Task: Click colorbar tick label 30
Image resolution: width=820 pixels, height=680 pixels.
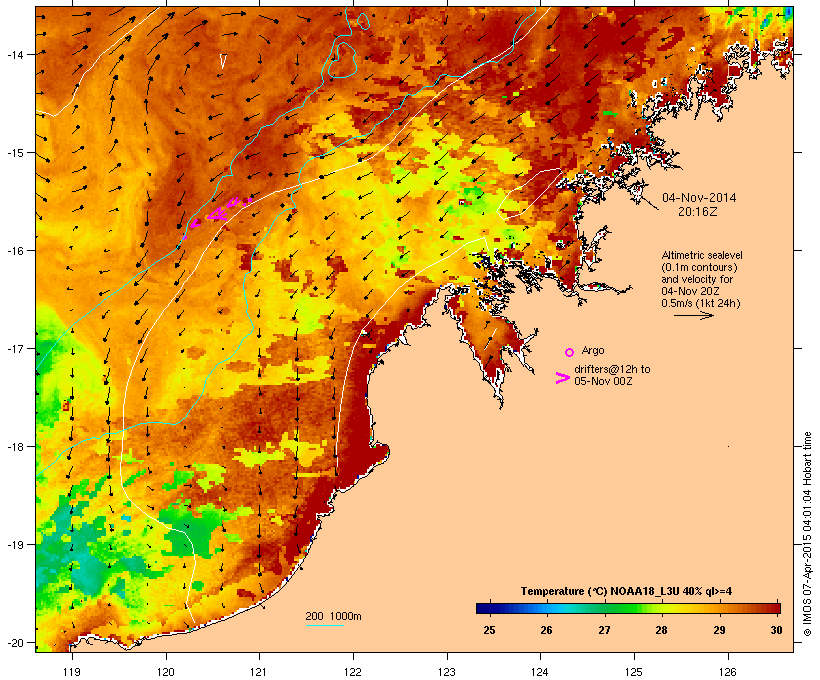Action: [776, 630]
